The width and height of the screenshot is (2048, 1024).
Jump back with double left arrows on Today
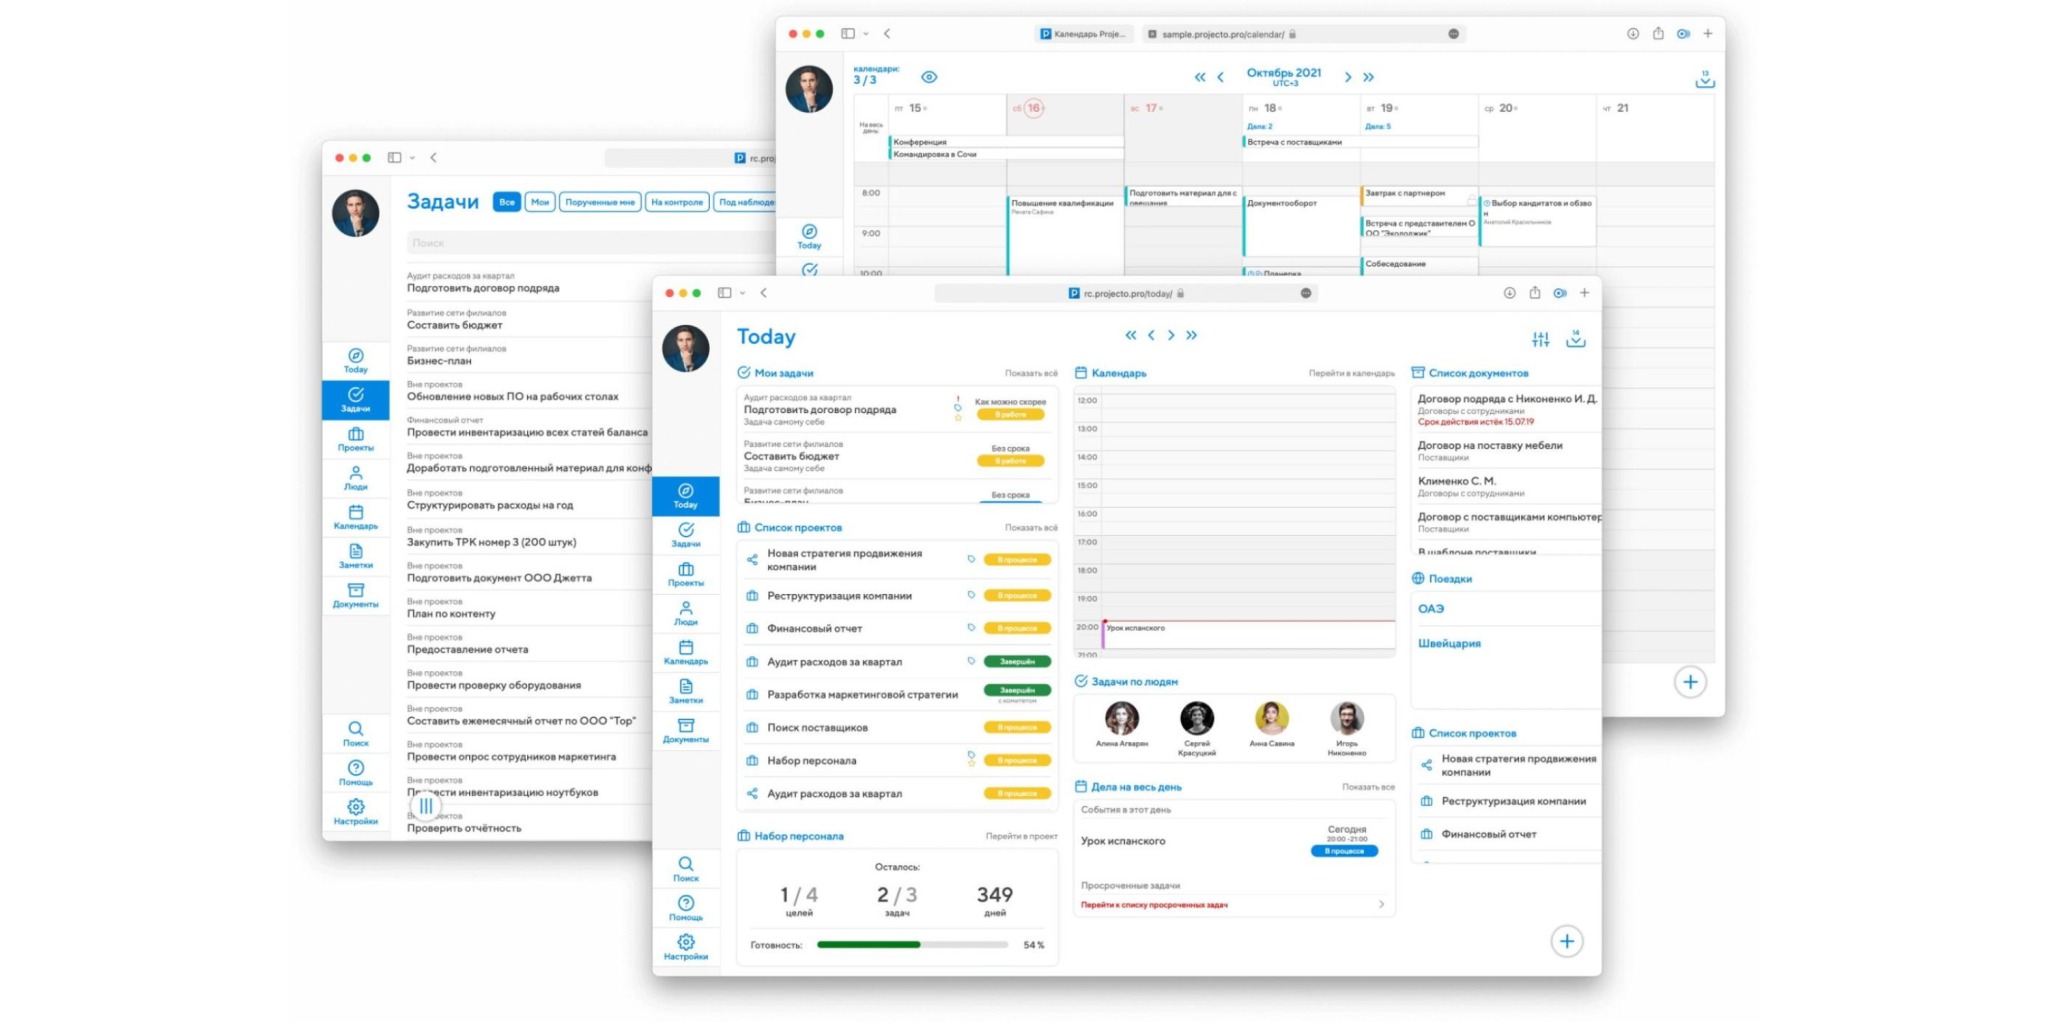[1131, 335]
